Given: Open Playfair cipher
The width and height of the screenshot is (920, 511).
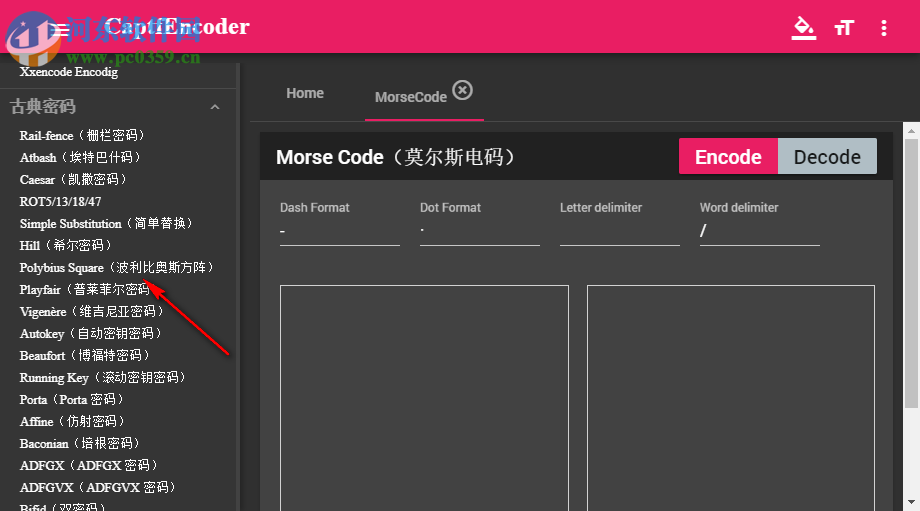Looking at the screenshot, I should pyautogui.click(x=84, y=289).
